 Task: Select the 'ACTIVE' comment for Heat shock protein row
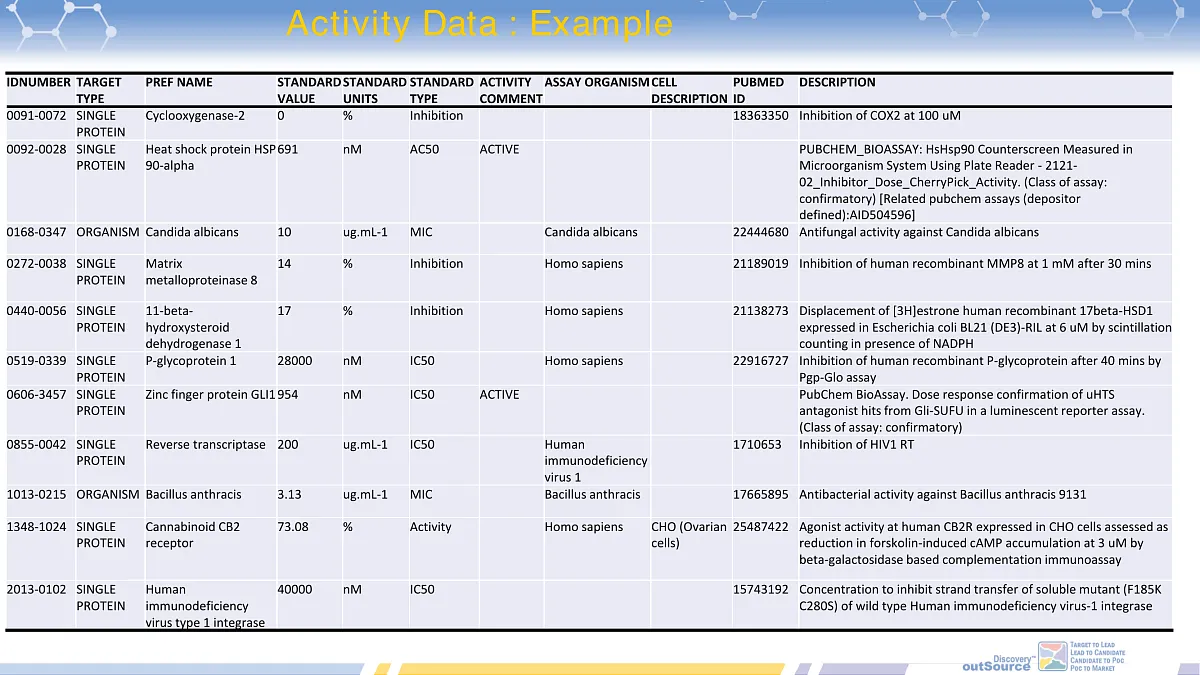click(501, 149)
